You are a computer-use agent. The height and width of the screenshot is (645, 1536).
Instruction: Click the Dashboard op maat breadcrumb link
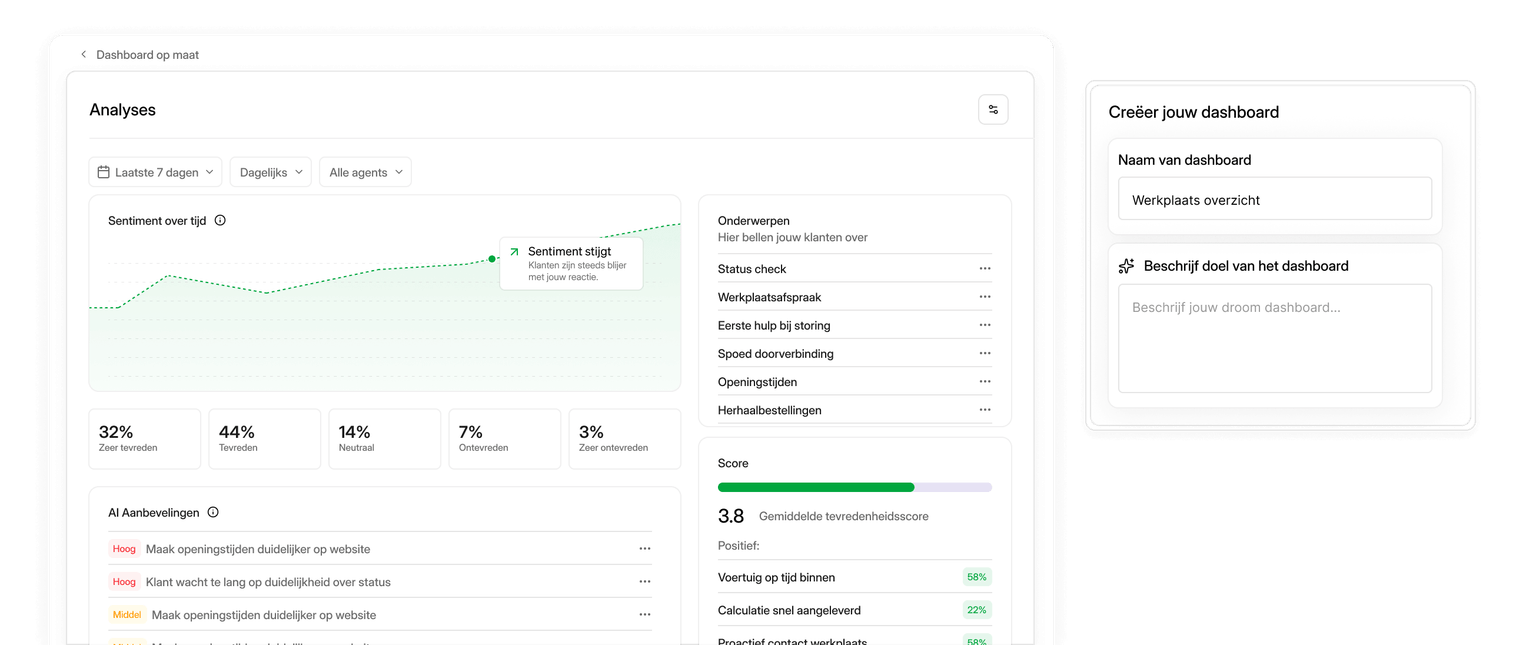(147, 55)
